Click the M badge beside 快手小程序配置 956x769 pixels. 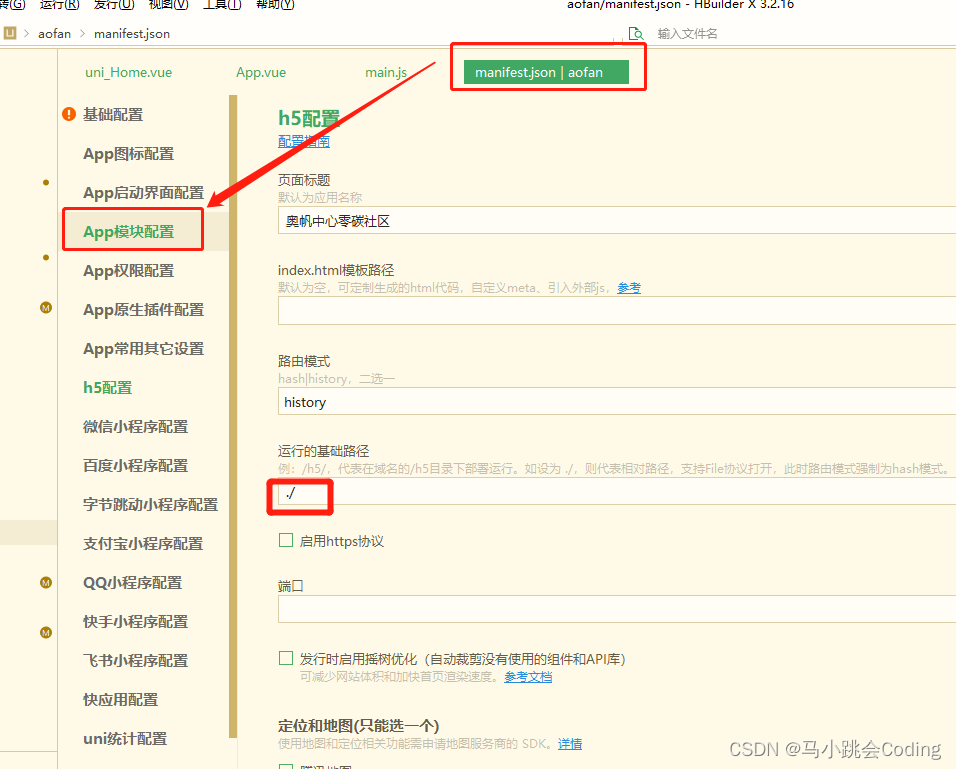(x=46, y=632)
